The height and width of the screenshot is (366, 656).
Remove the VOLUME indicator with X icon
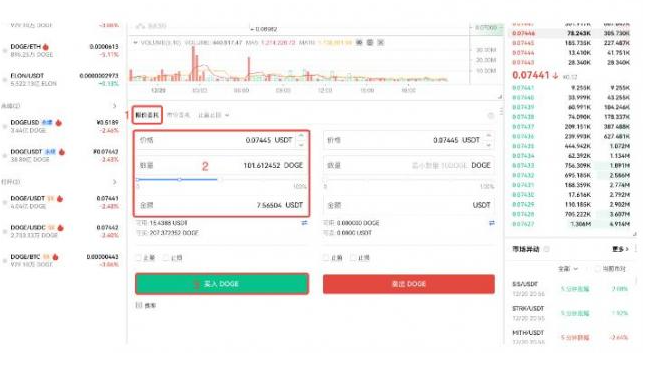(380, 43)
